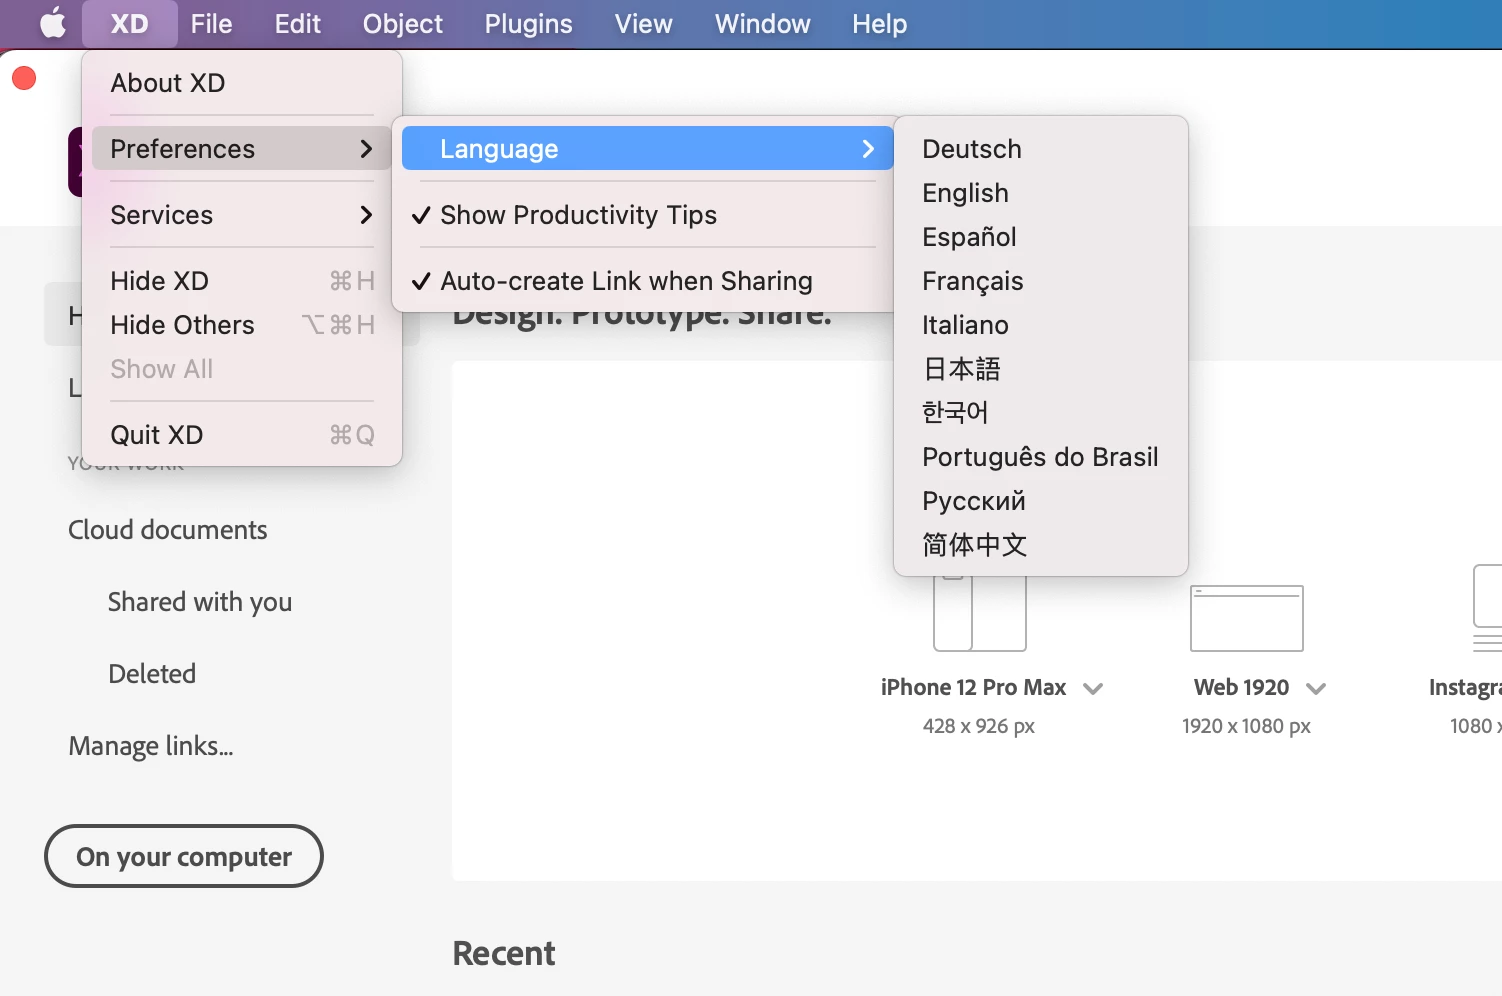Expand the Services submenu
The image size is (1502, 996).
242,215
